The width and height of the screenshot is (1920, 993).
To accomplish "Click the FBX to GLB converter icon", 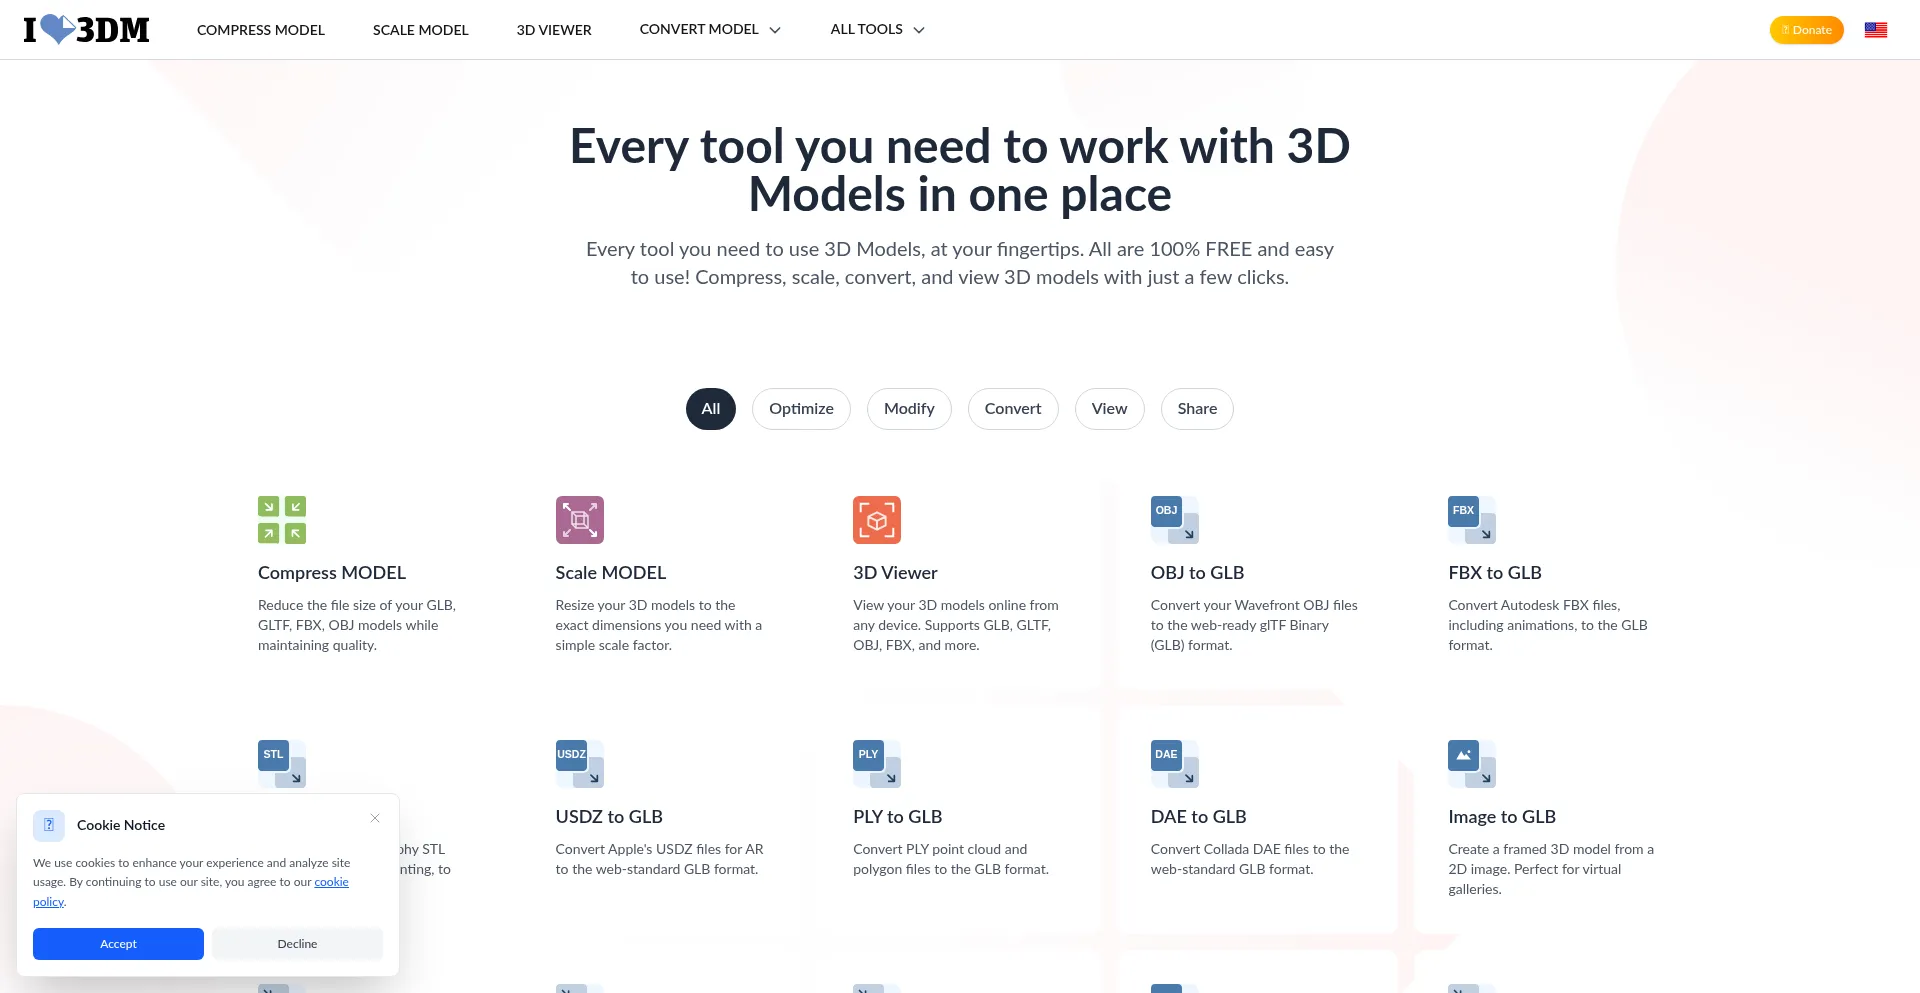I will click(1471, 520).
